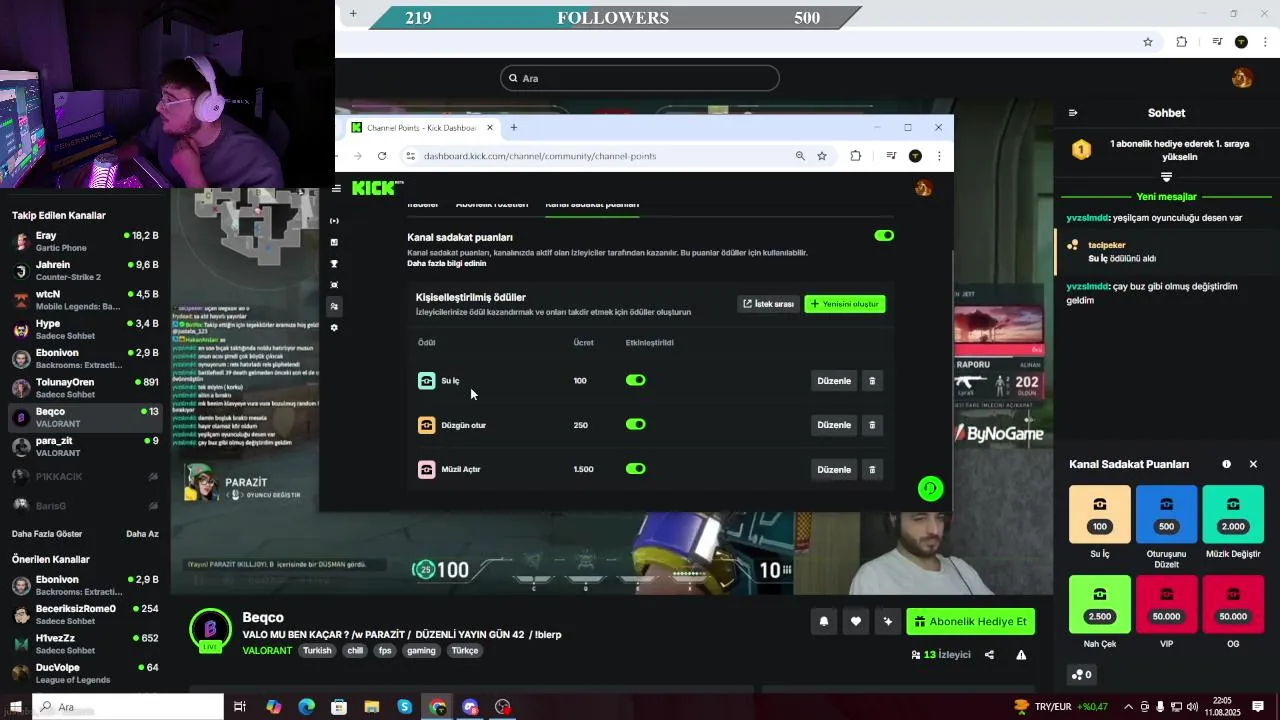Report the stream with warning triangle icon
The height and width of the screenshot is (720, 1280).
1021,655
